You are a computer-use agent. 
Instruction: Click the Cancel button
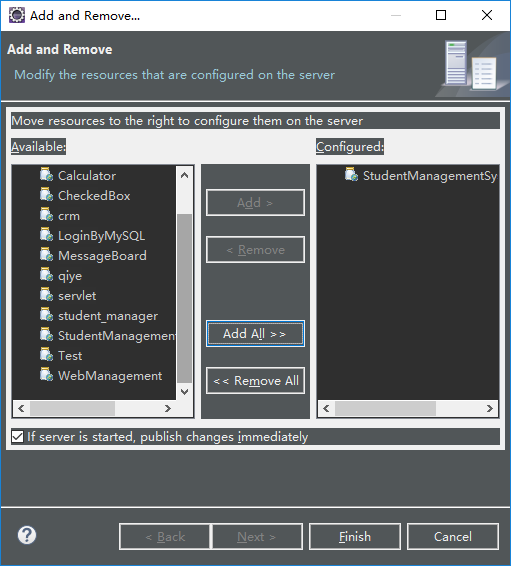453,536
